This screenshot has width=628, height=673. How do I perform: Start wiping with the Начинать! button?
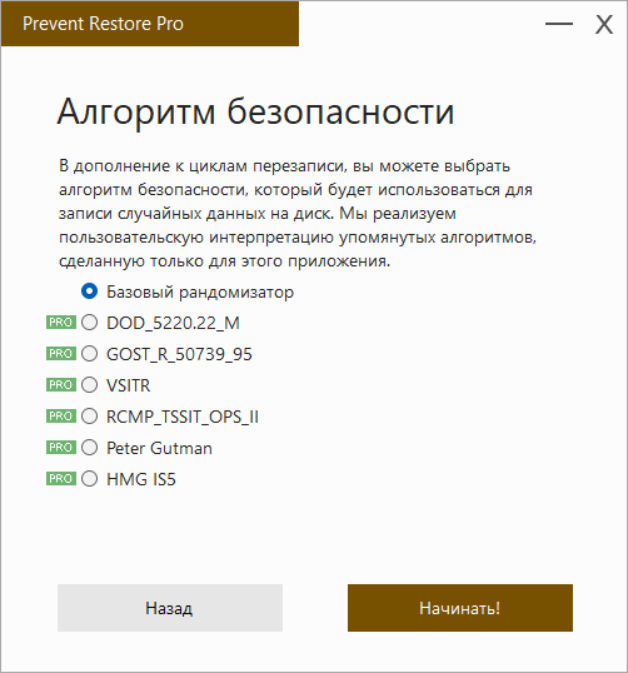[460, 608]
